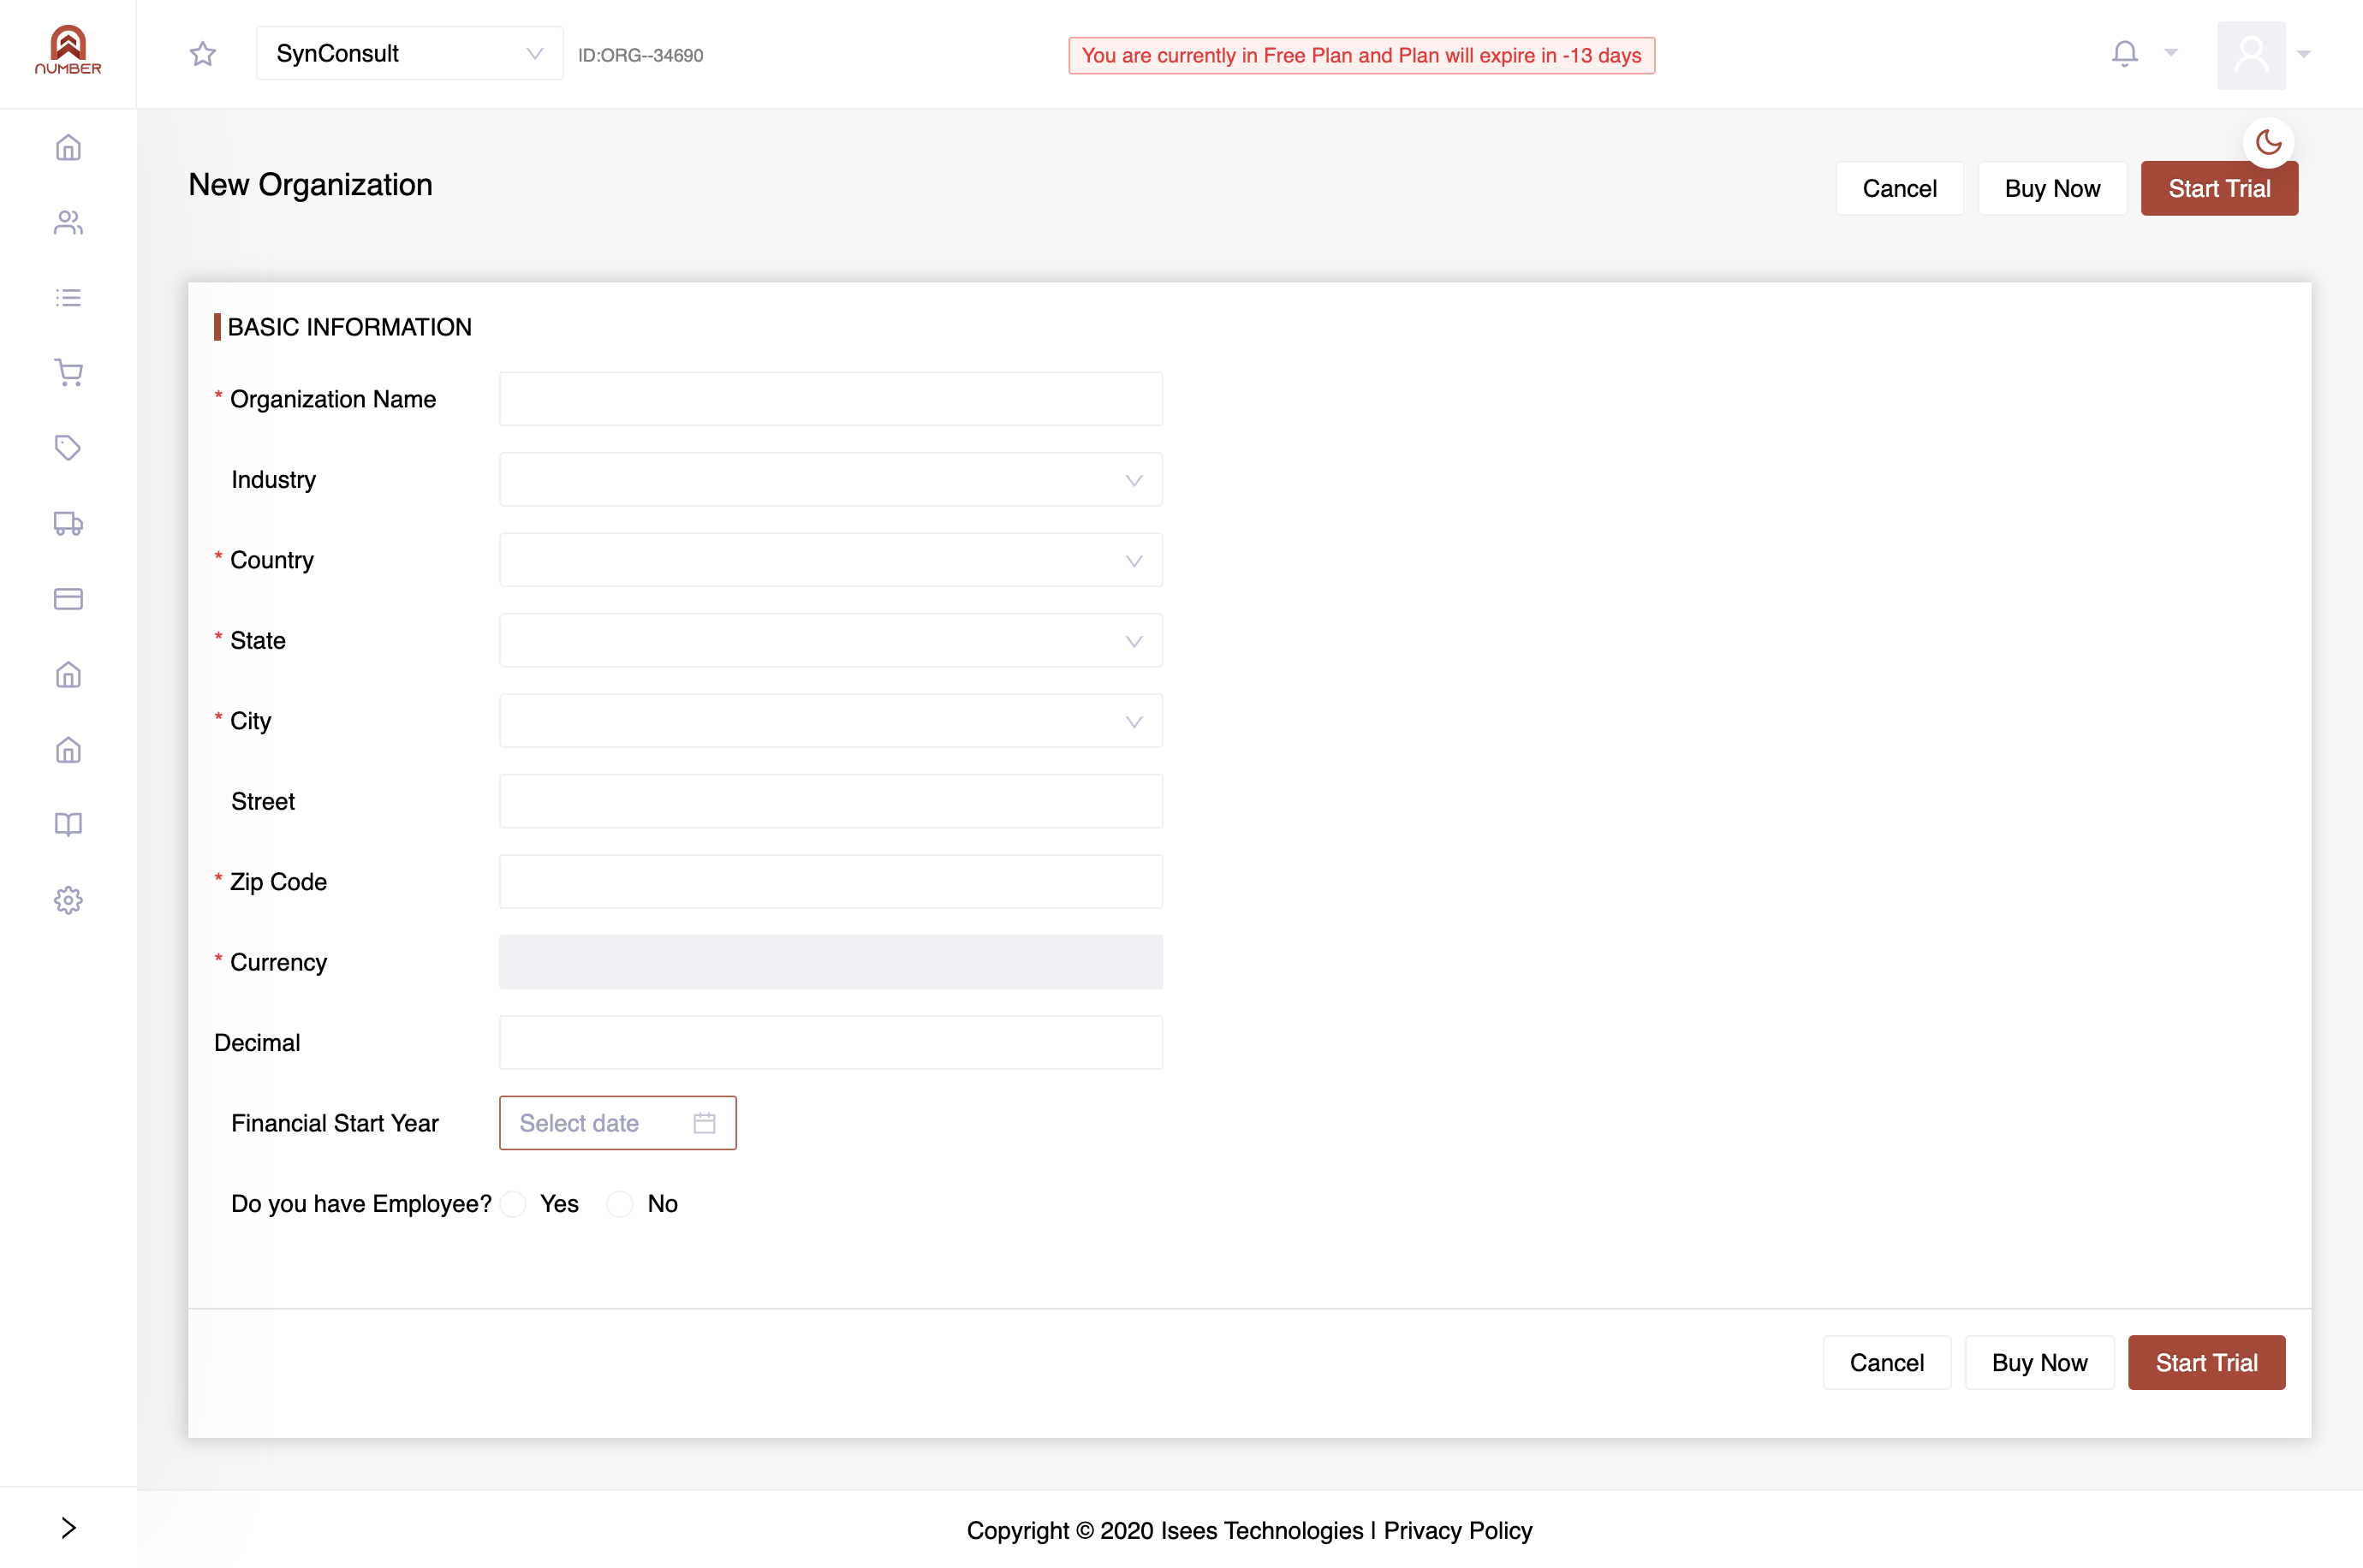Click the Number app logo
The height and width of the screenshot is (1568, 2363).
68,51
